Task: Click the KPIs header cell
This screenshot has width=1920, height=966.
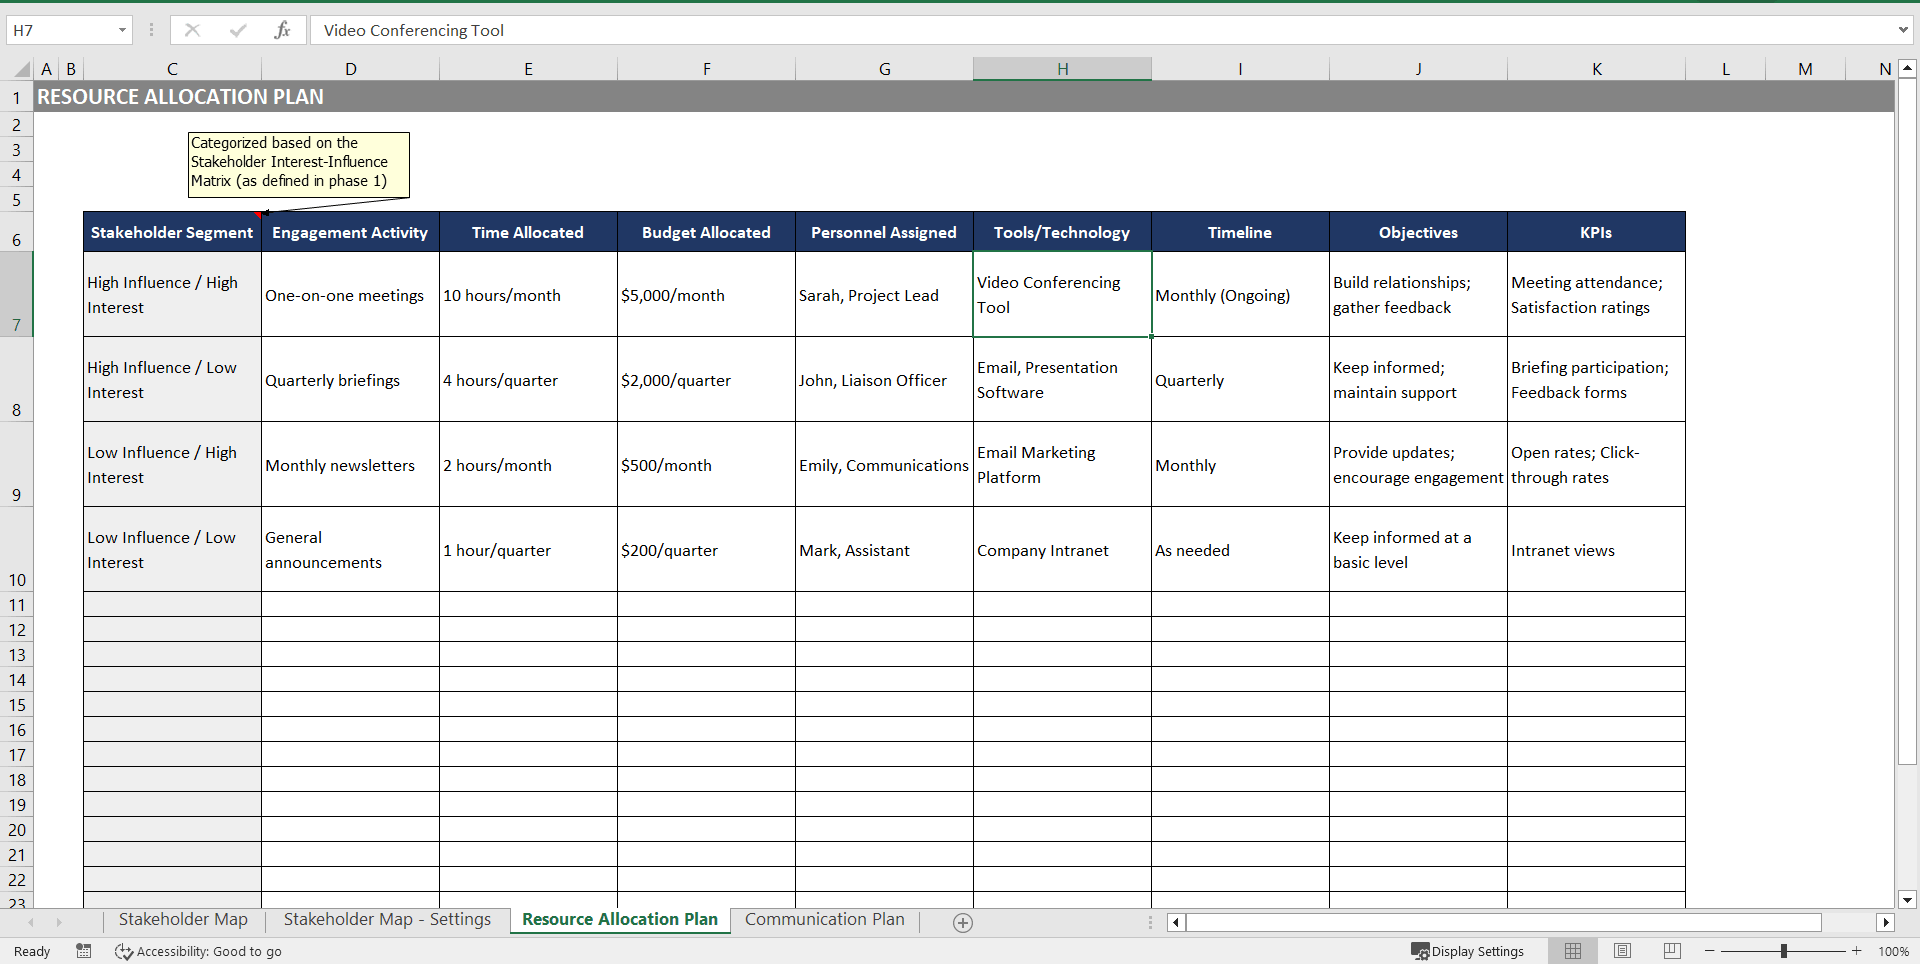Action: 1596,232
